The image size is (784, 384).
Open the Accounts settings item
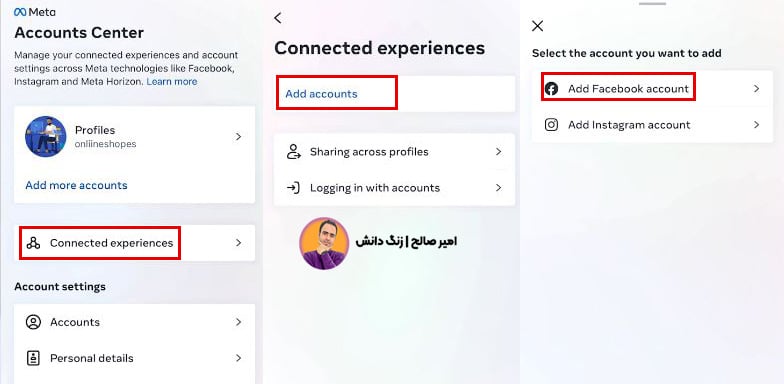[134, 322]
